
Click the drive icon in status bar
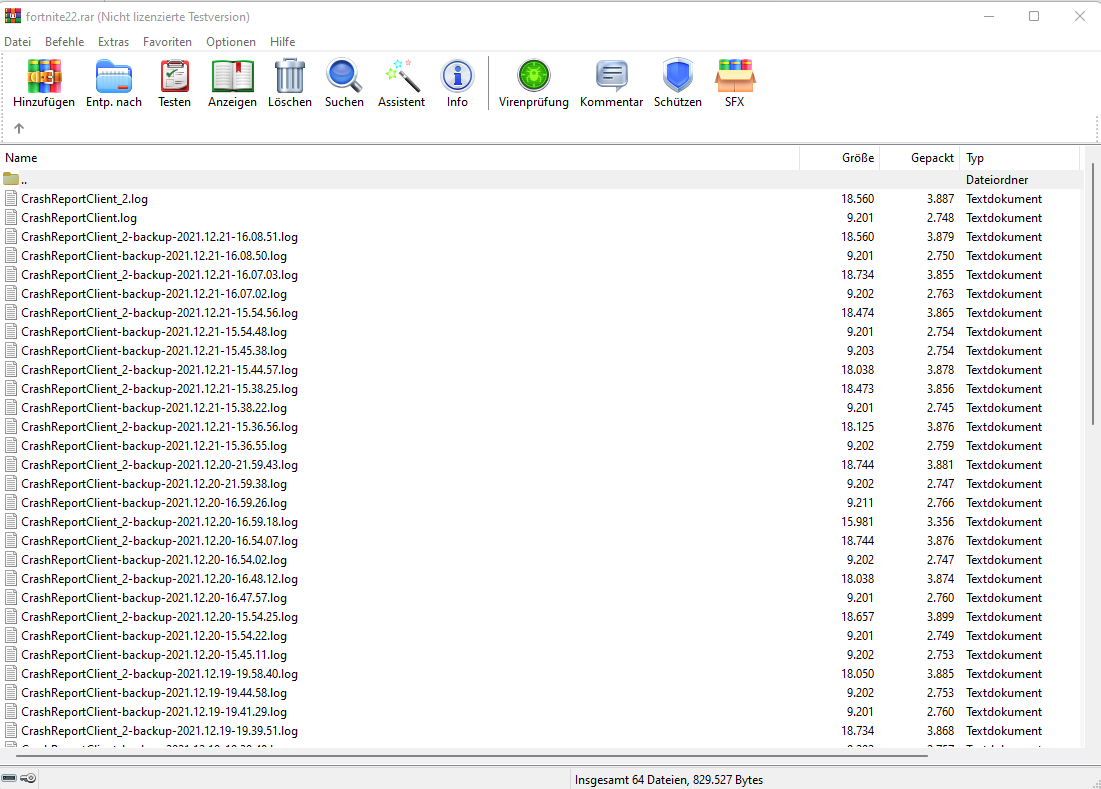[x=9, y=778]
